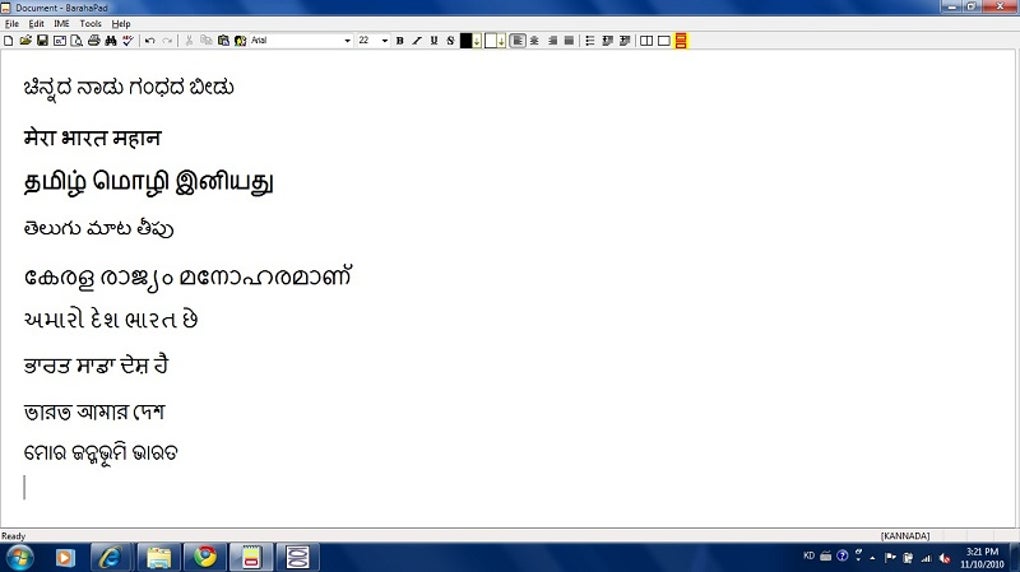Click the Gujarati text line

[x=110, y=320]
